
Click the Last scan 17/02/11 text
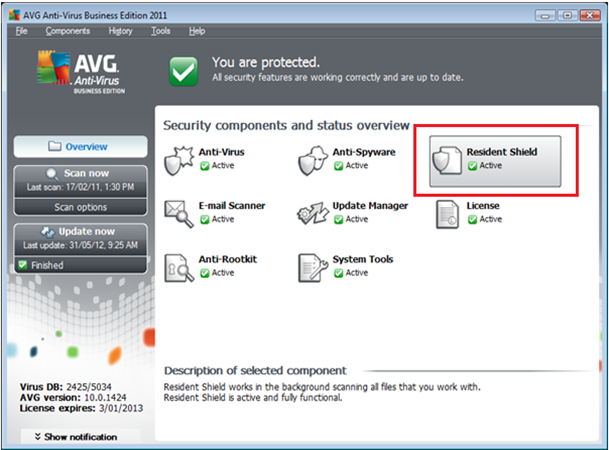tap(80, 187)
